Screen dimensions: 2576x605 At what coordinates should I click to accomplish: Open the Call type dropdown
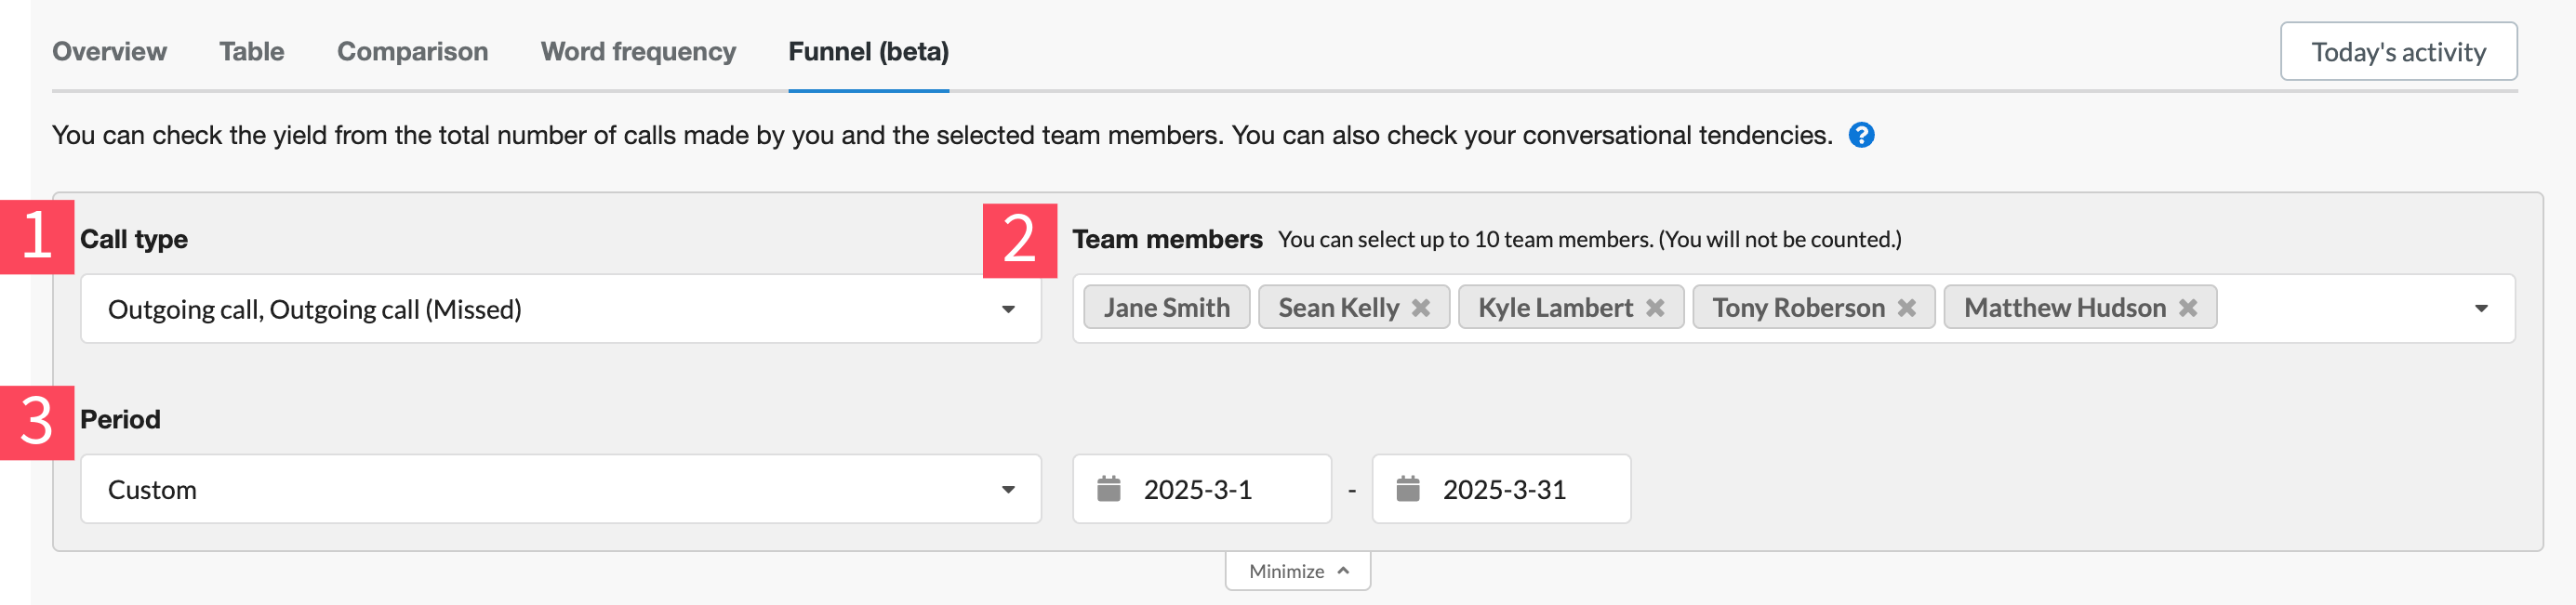coord(561,309)
